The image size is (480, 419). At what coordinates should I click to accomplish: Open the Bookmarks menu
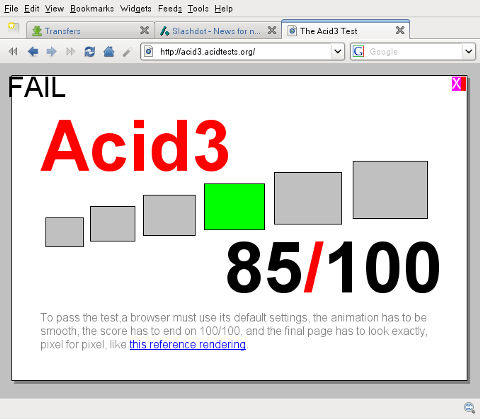92,9
